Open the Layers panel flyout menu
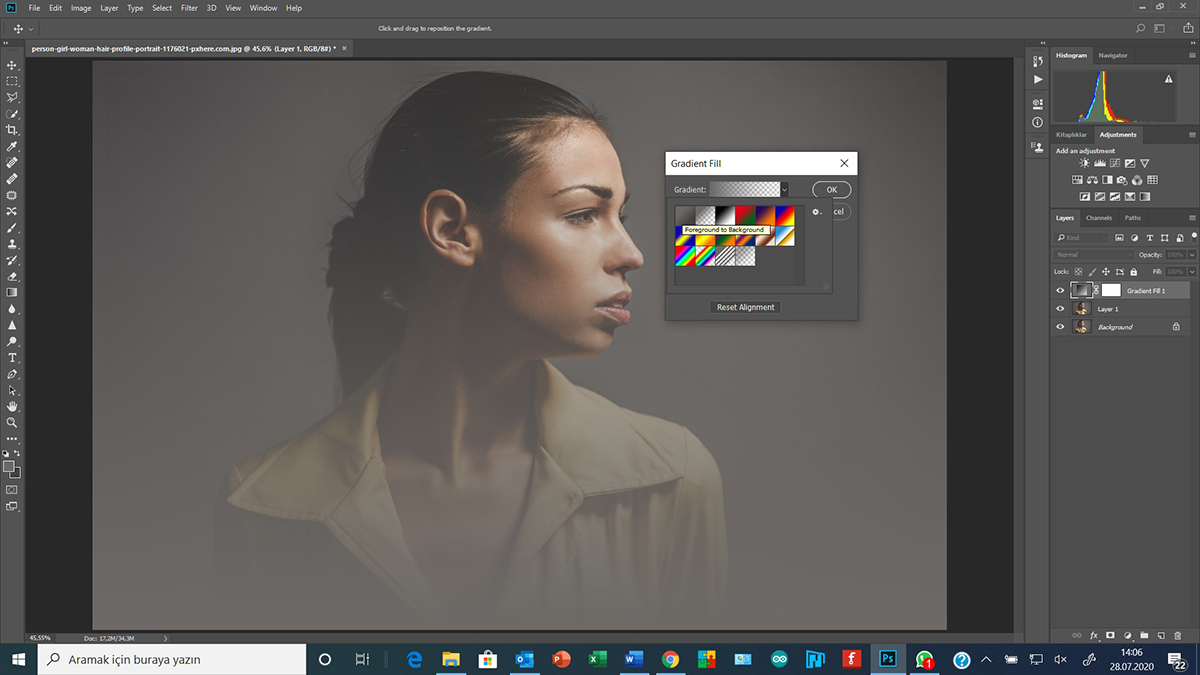 coord(1191,217)
